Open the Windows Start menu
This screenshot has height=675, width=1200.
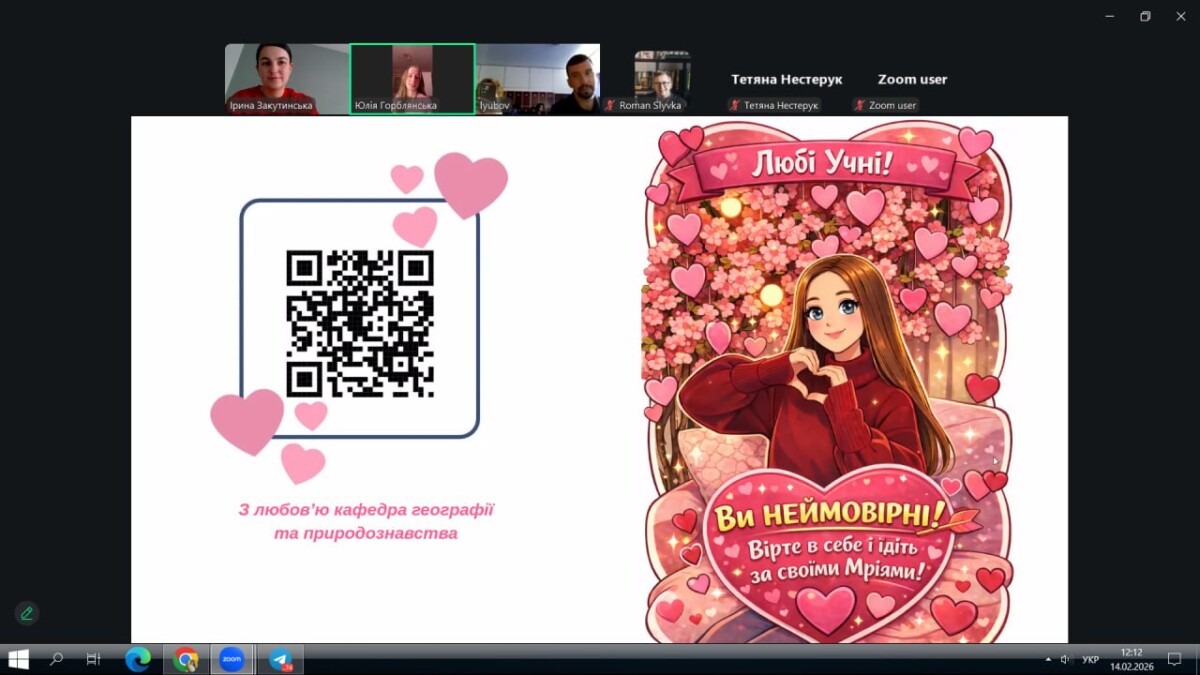click(18, 659)
